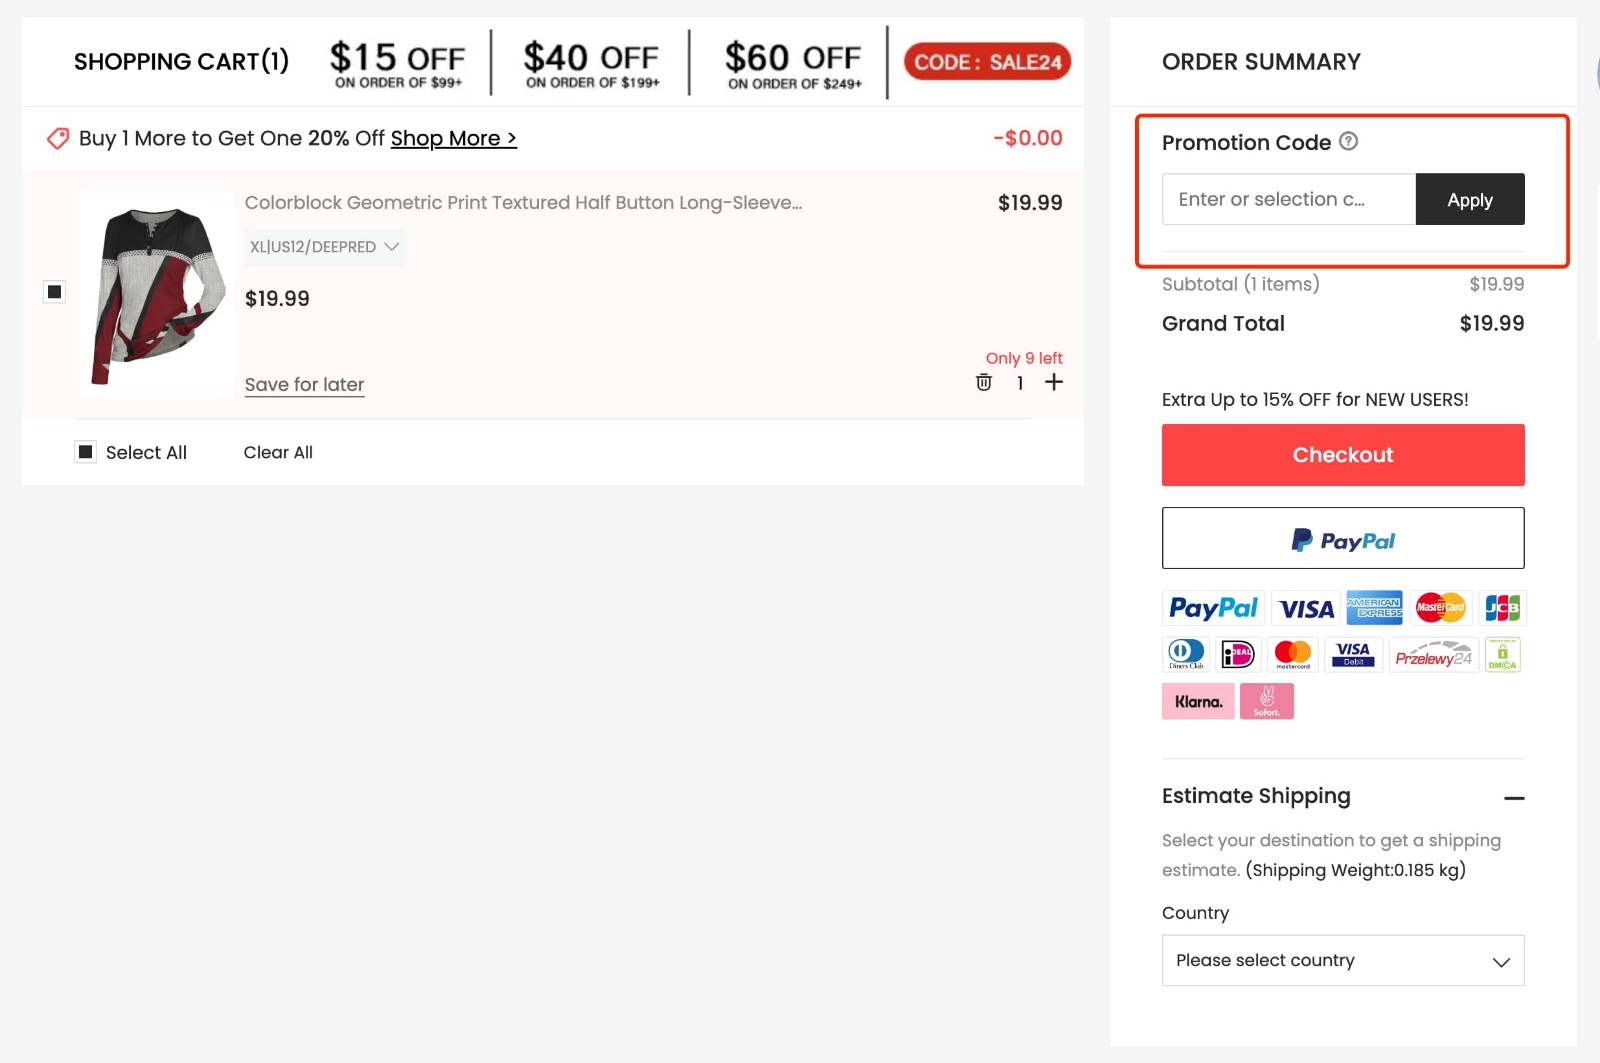Click the red sale tag icon

(57, 138)
